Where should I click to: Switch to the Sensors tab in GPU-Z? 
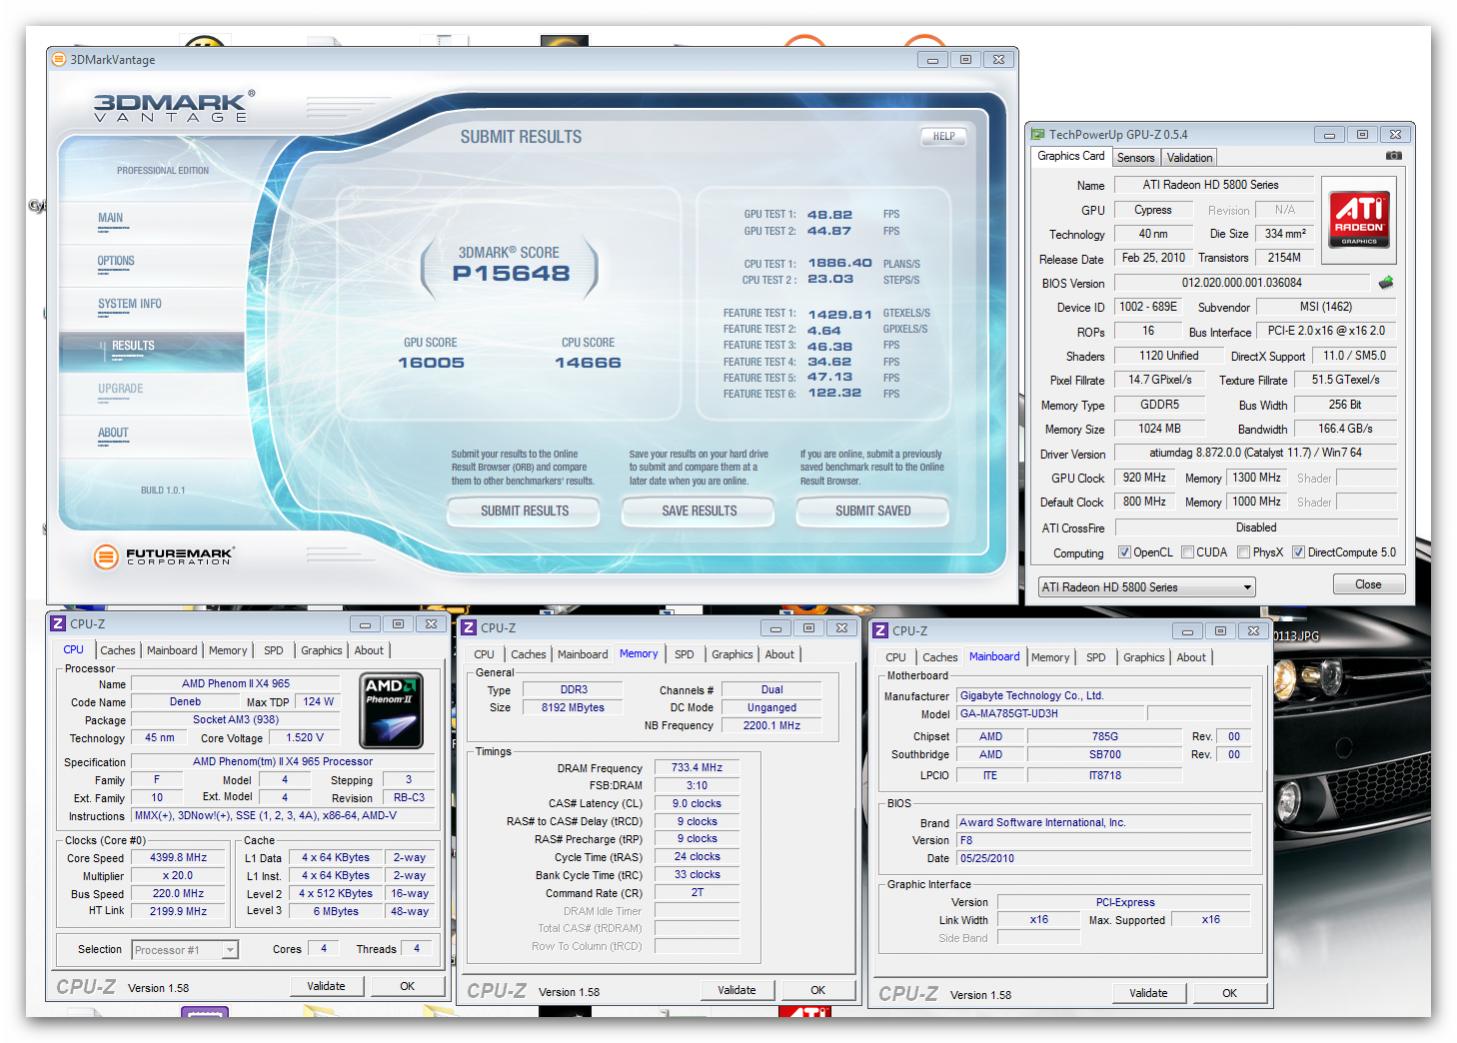click(x=1135, y=158)
